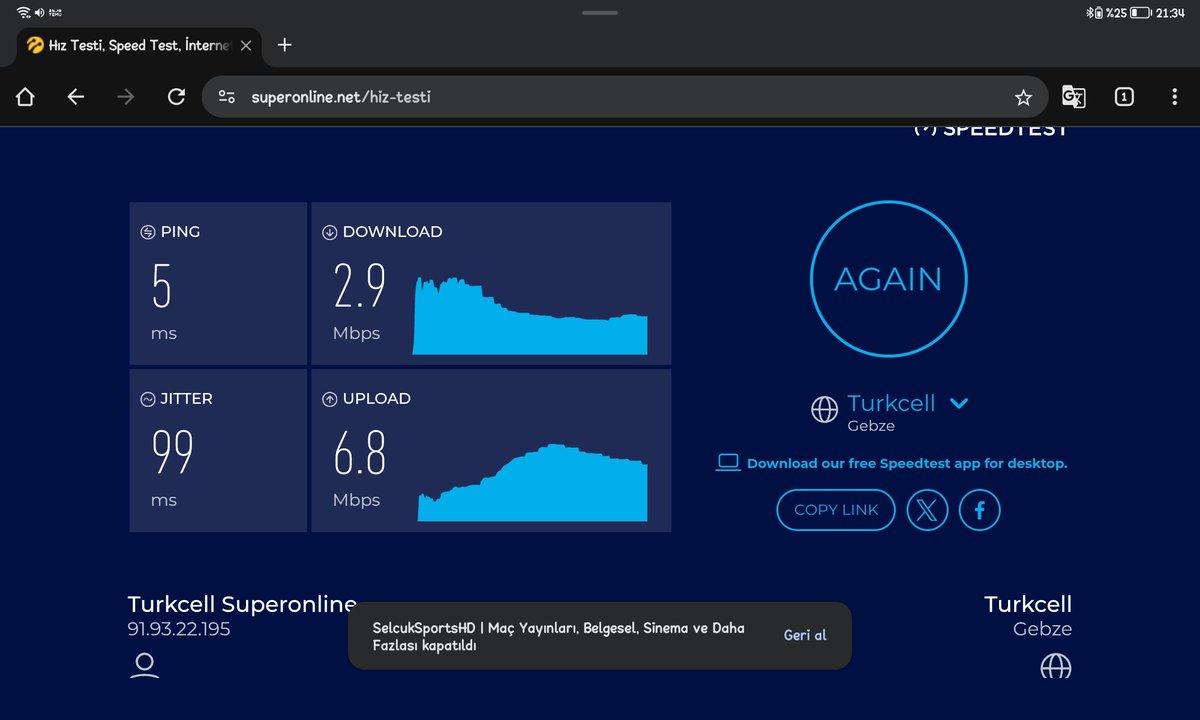Click the upload speed graph
The image size is (1200, 720).
[533, 482]
